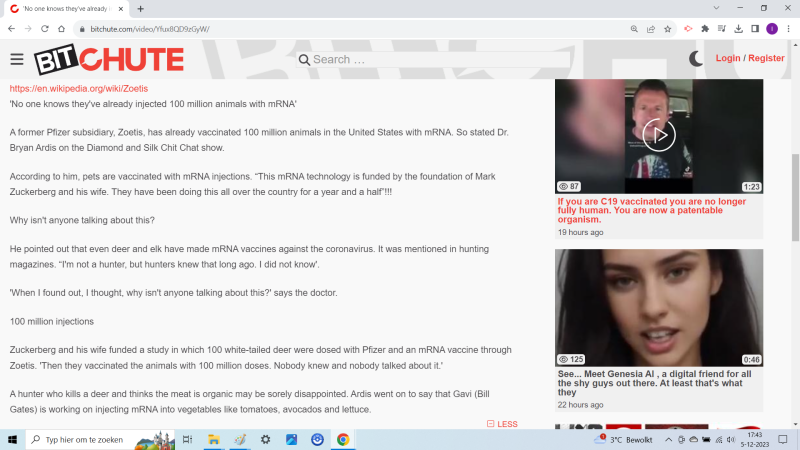Reload the current page
Screen dimensions: 800x450
(x=45, y=29)
